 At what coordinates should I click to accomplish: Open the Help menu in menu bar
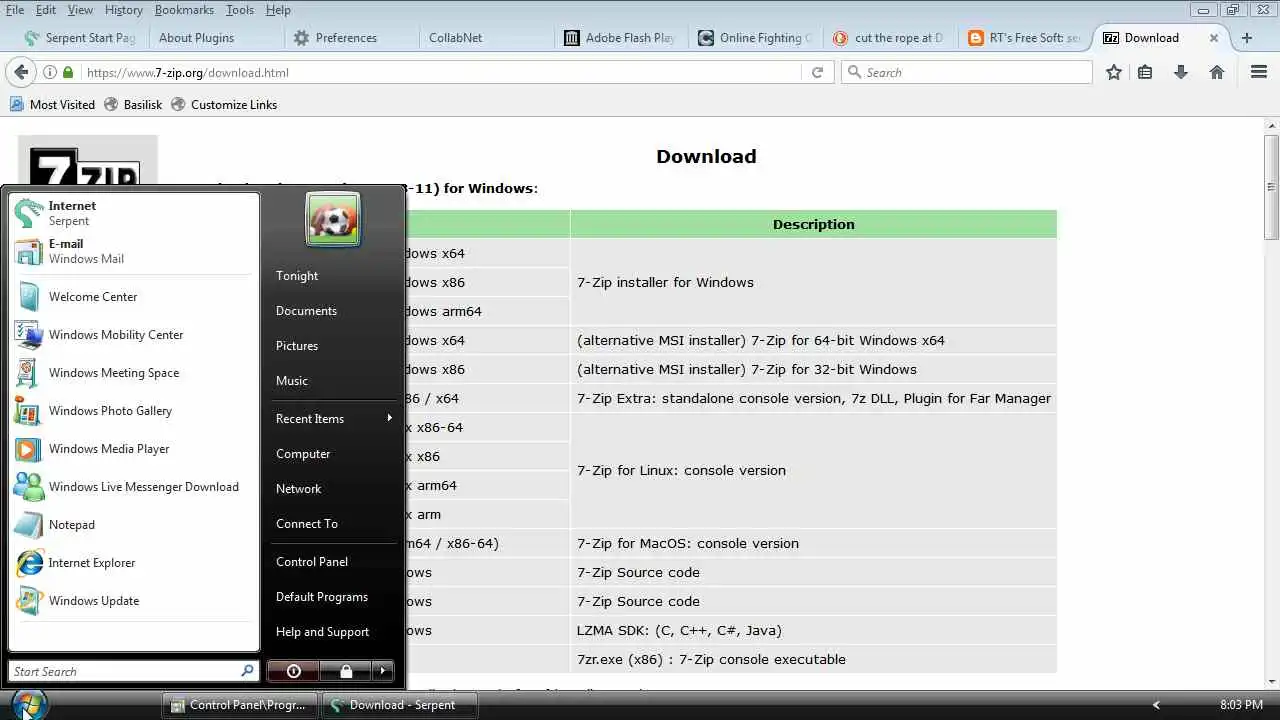click(x=278, y=10)
